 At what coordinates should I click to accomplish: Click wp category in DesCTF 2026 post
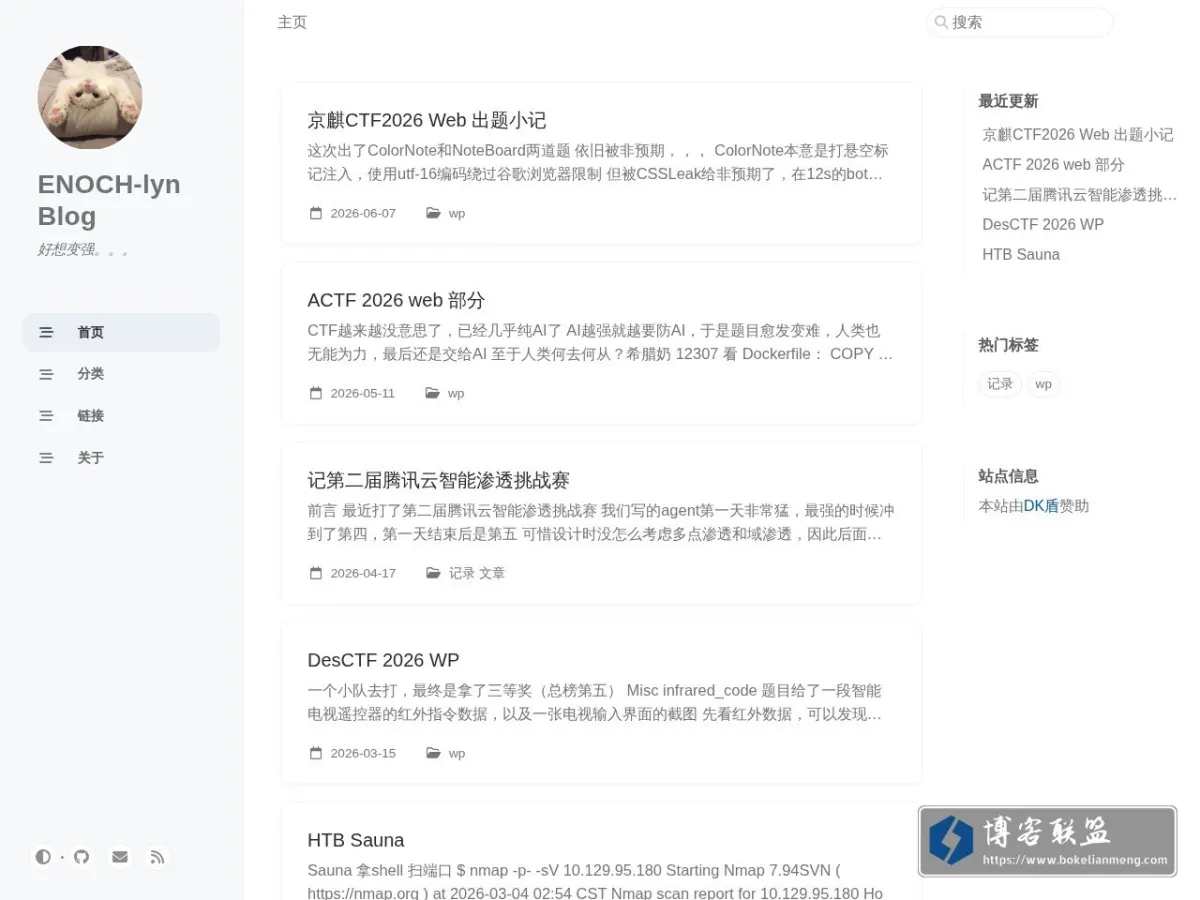click(457, 753)
